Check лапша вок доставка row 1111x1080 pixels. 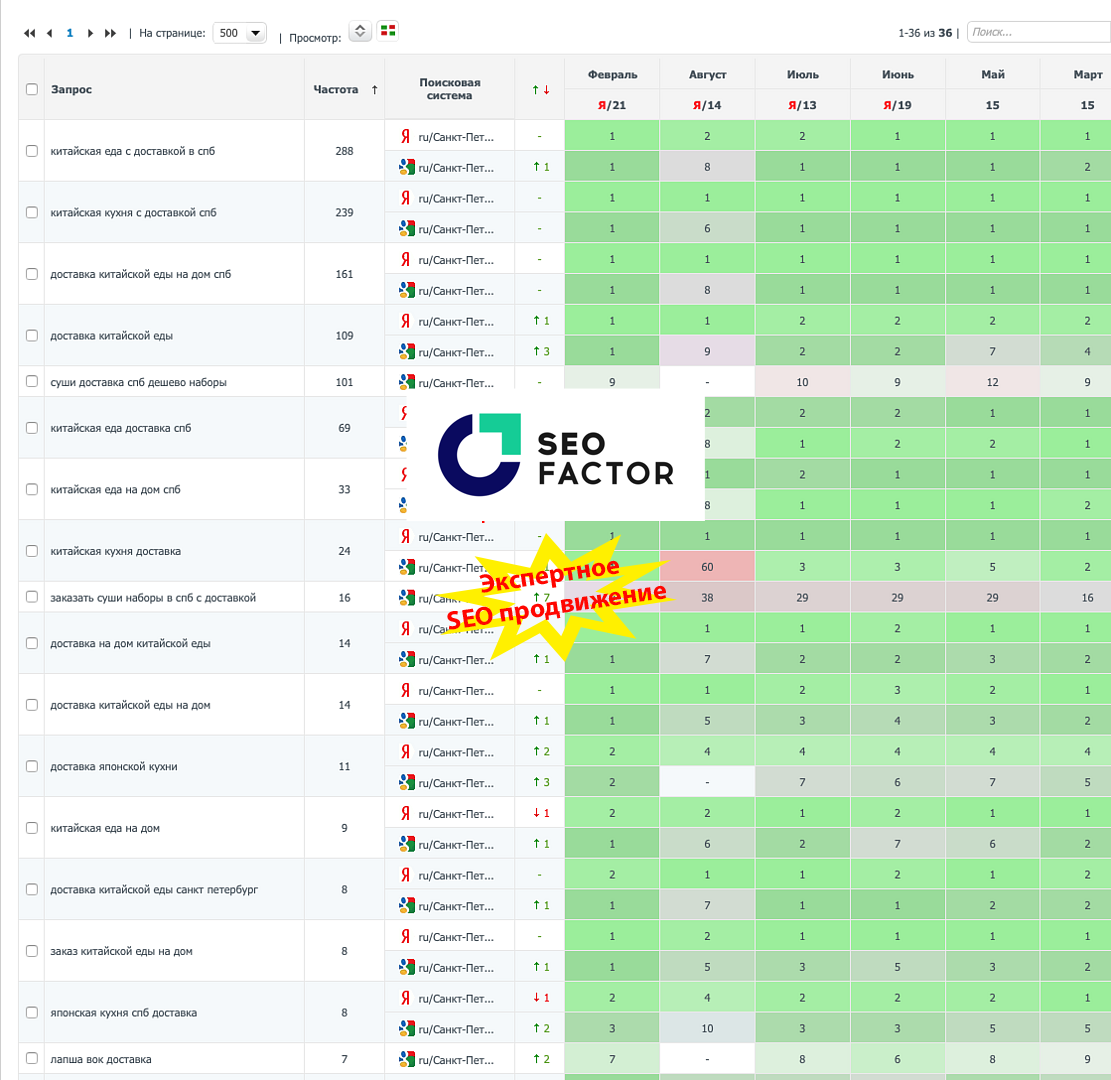tap(32, 1058)
